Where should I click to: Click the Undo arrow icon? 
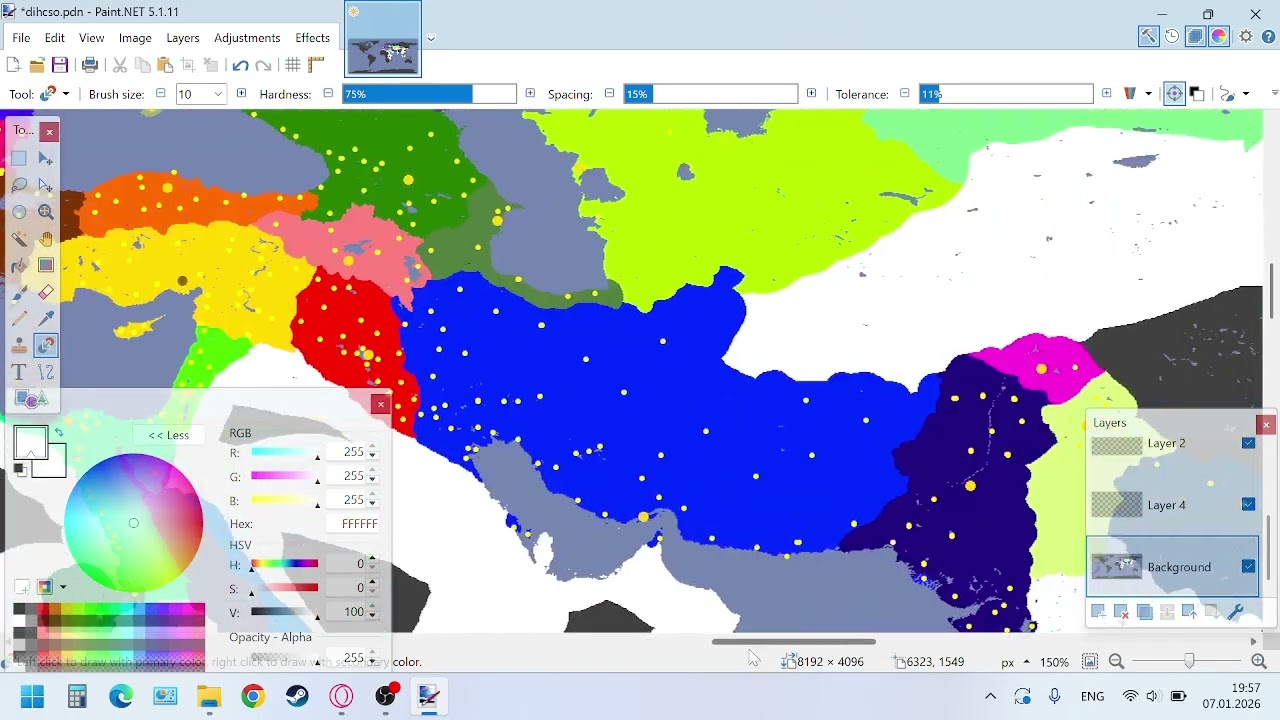coord(240,65)
